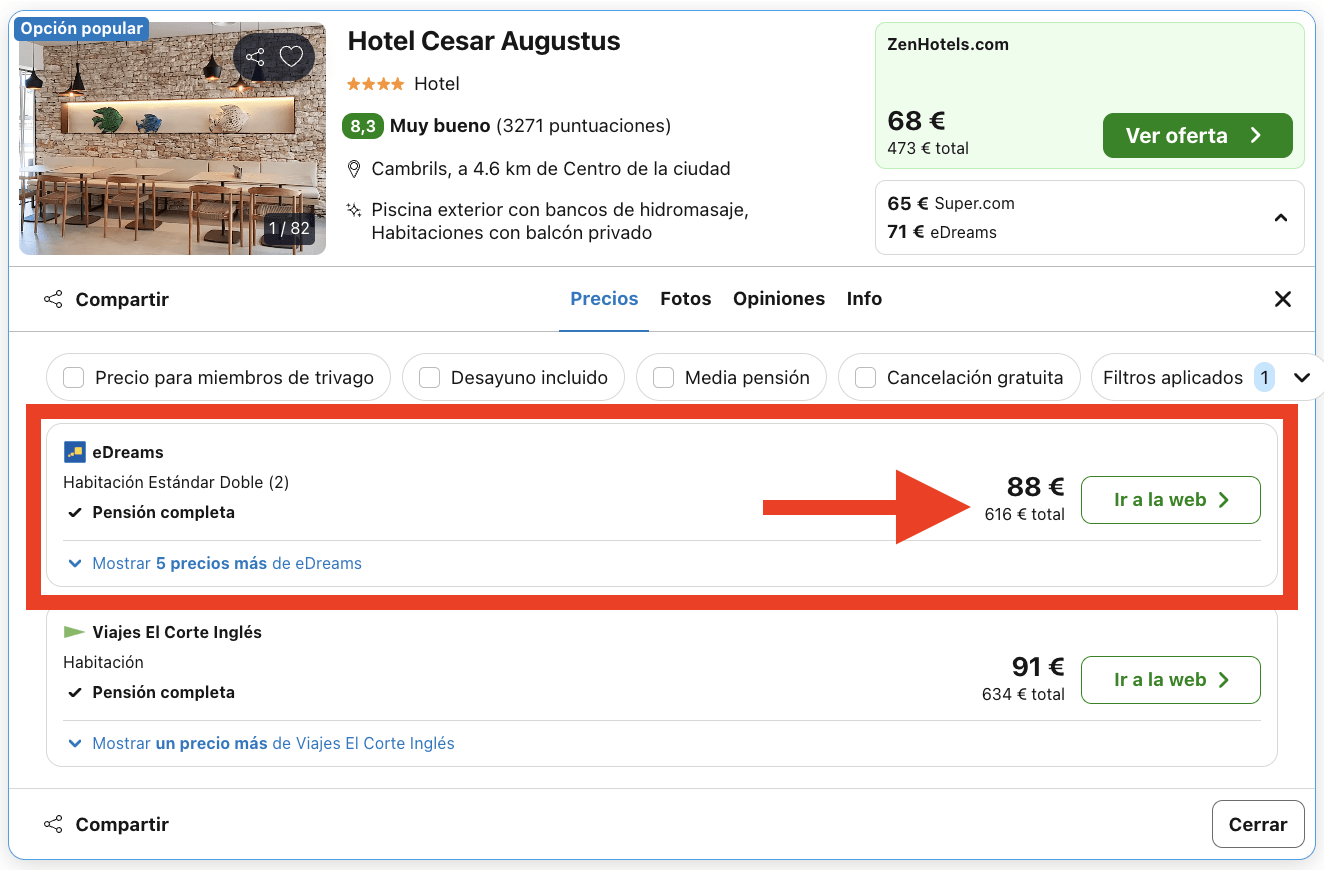The width and height of the screenshot is (1324, 870).
Task: Expand Mostrar 5 precios más de eDreams
Action: (217, 563)
